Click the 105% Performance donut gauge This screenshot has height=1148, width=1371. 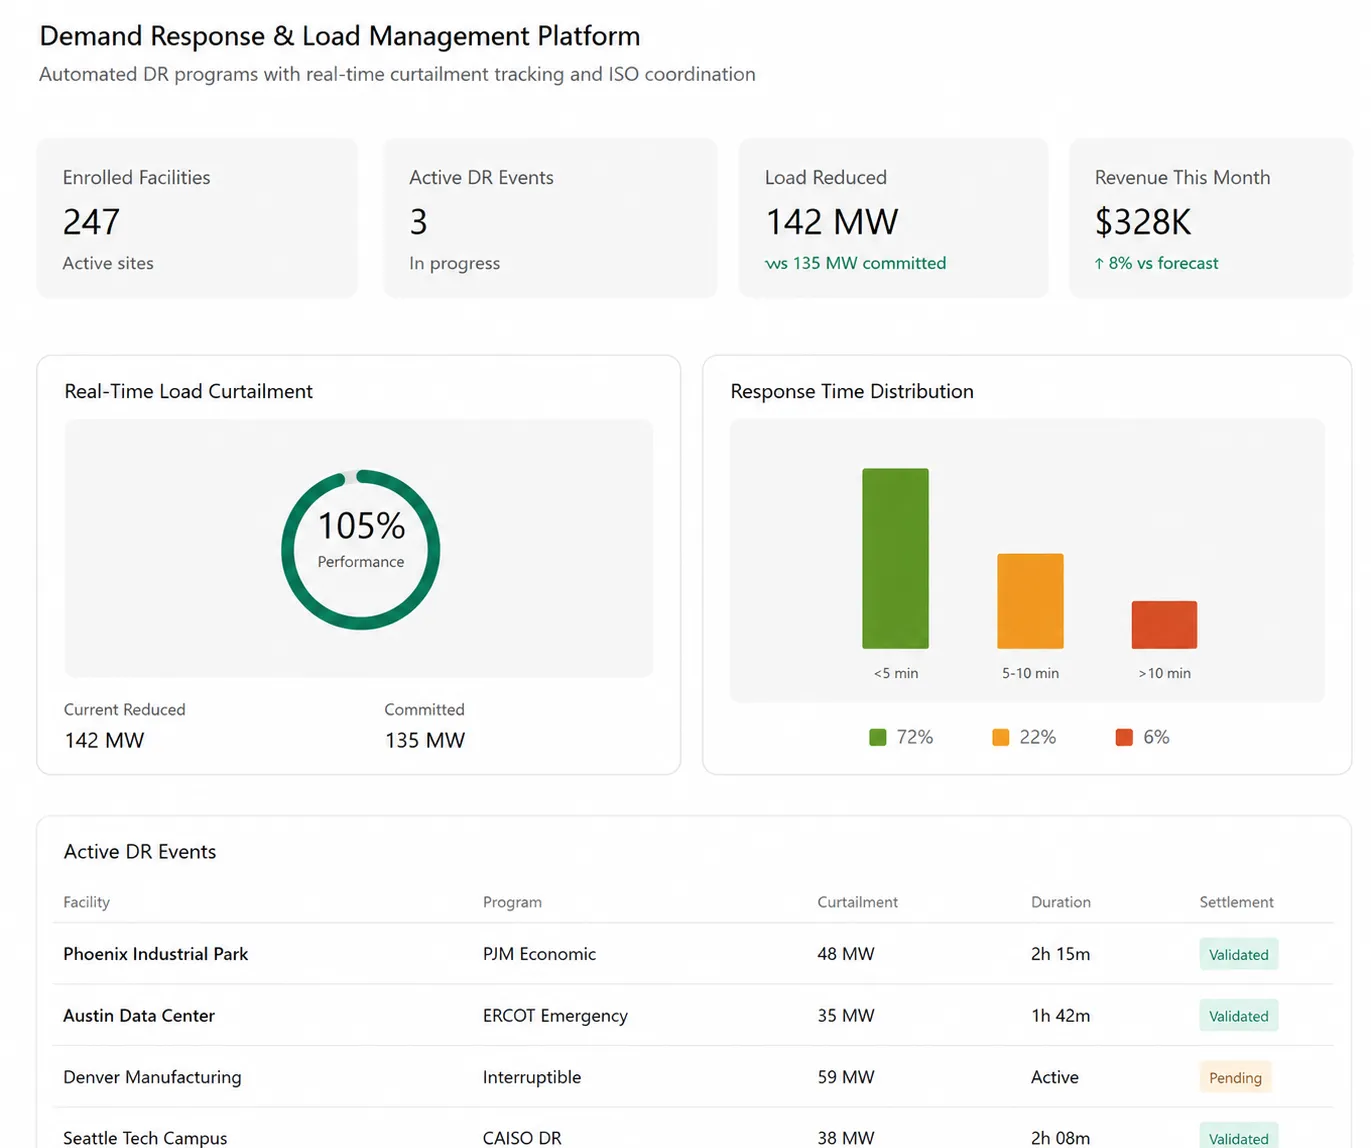361,550
